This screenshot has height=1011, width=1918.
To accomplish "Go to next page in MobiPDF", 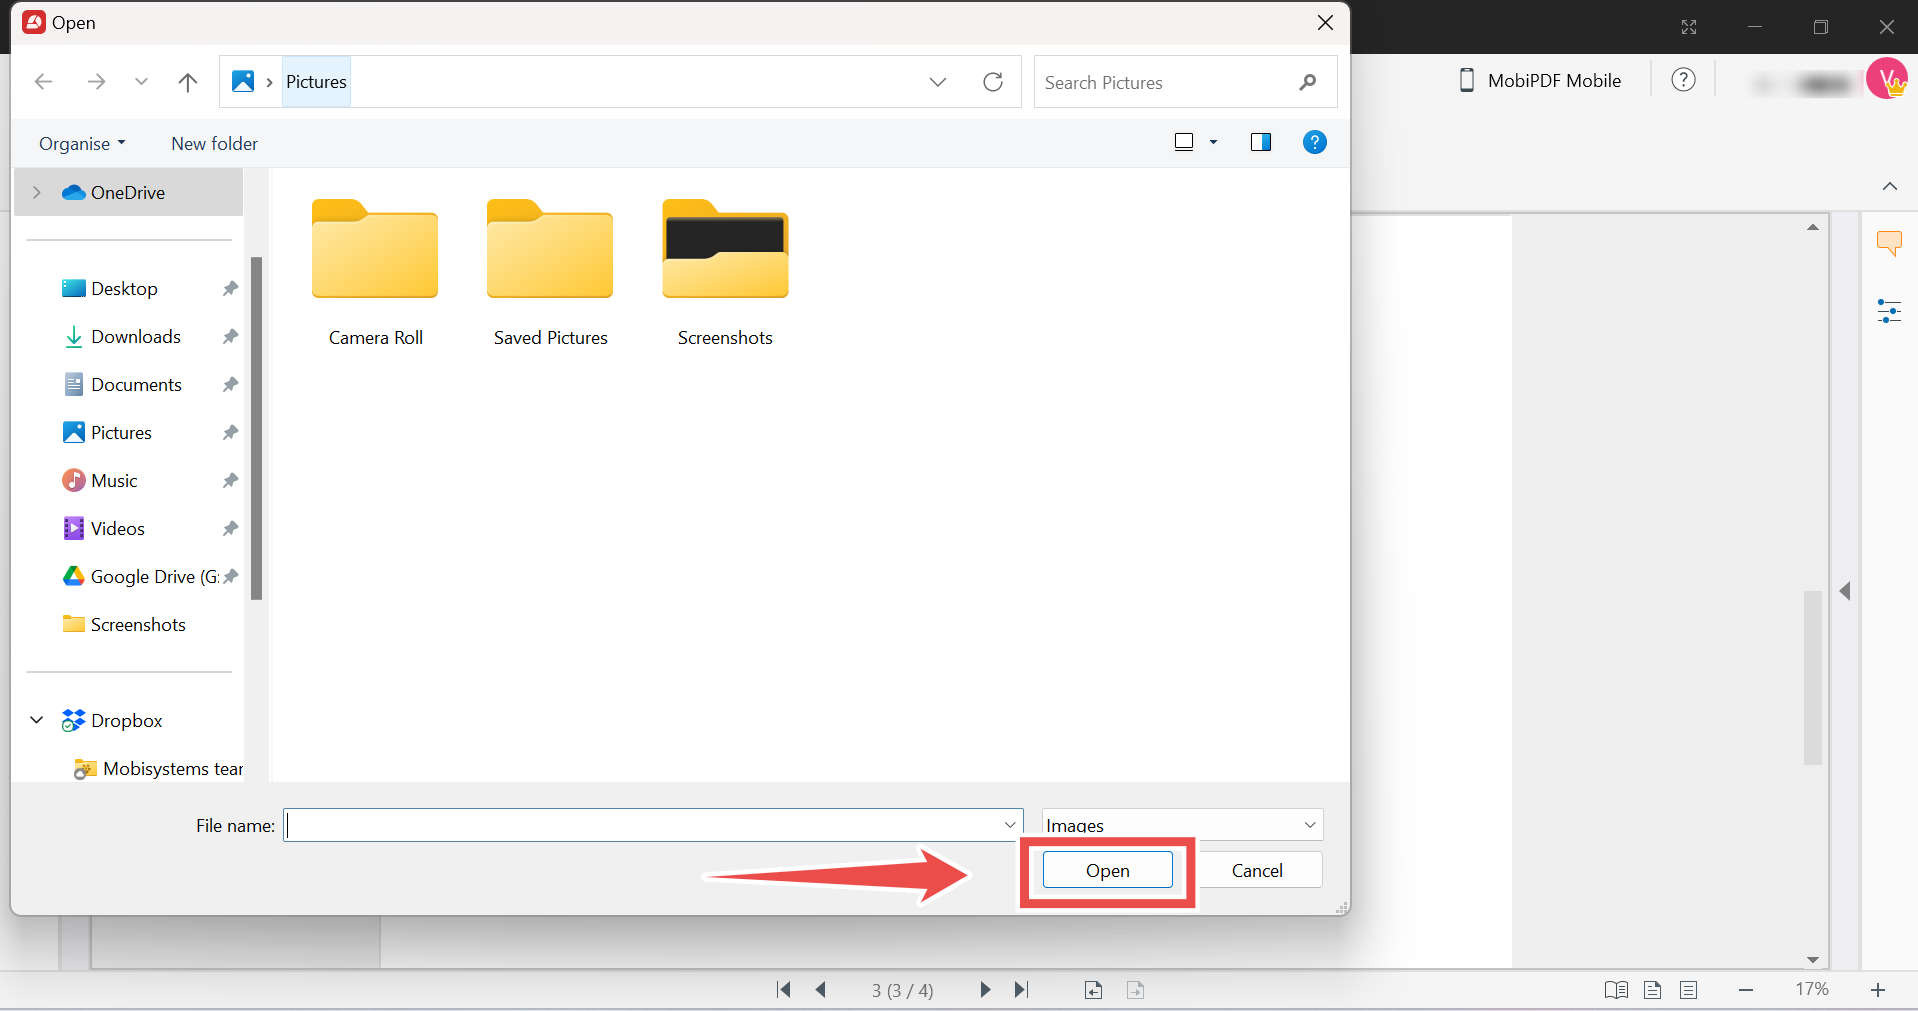I will 985,989.
